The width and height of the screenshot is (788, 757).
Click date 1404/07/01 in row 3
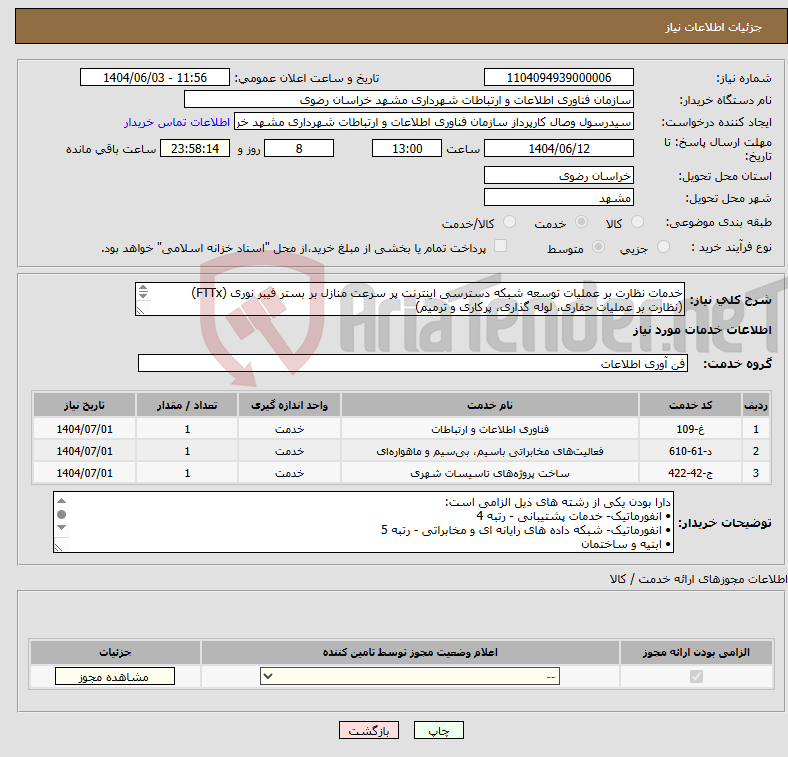(x=84, y=473)
